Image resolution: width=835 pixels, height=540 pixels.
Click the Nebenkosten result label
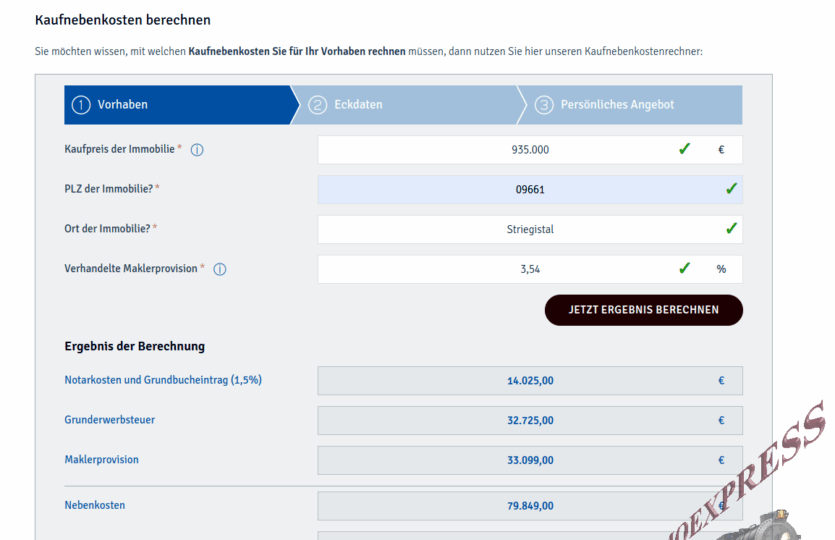pos(95,505)
